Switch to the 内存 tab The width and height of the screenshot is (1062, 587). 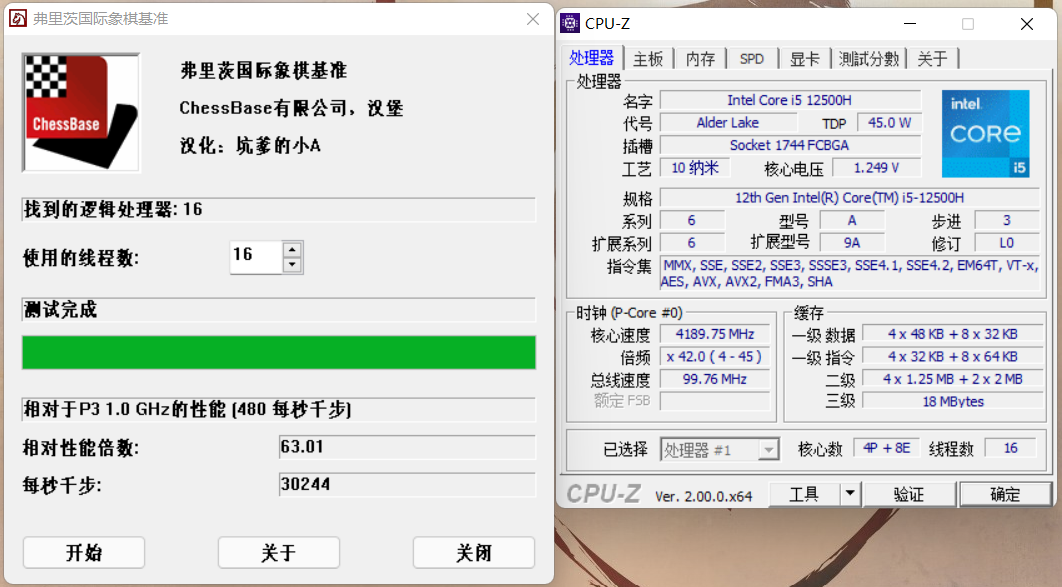pos(700,59)
